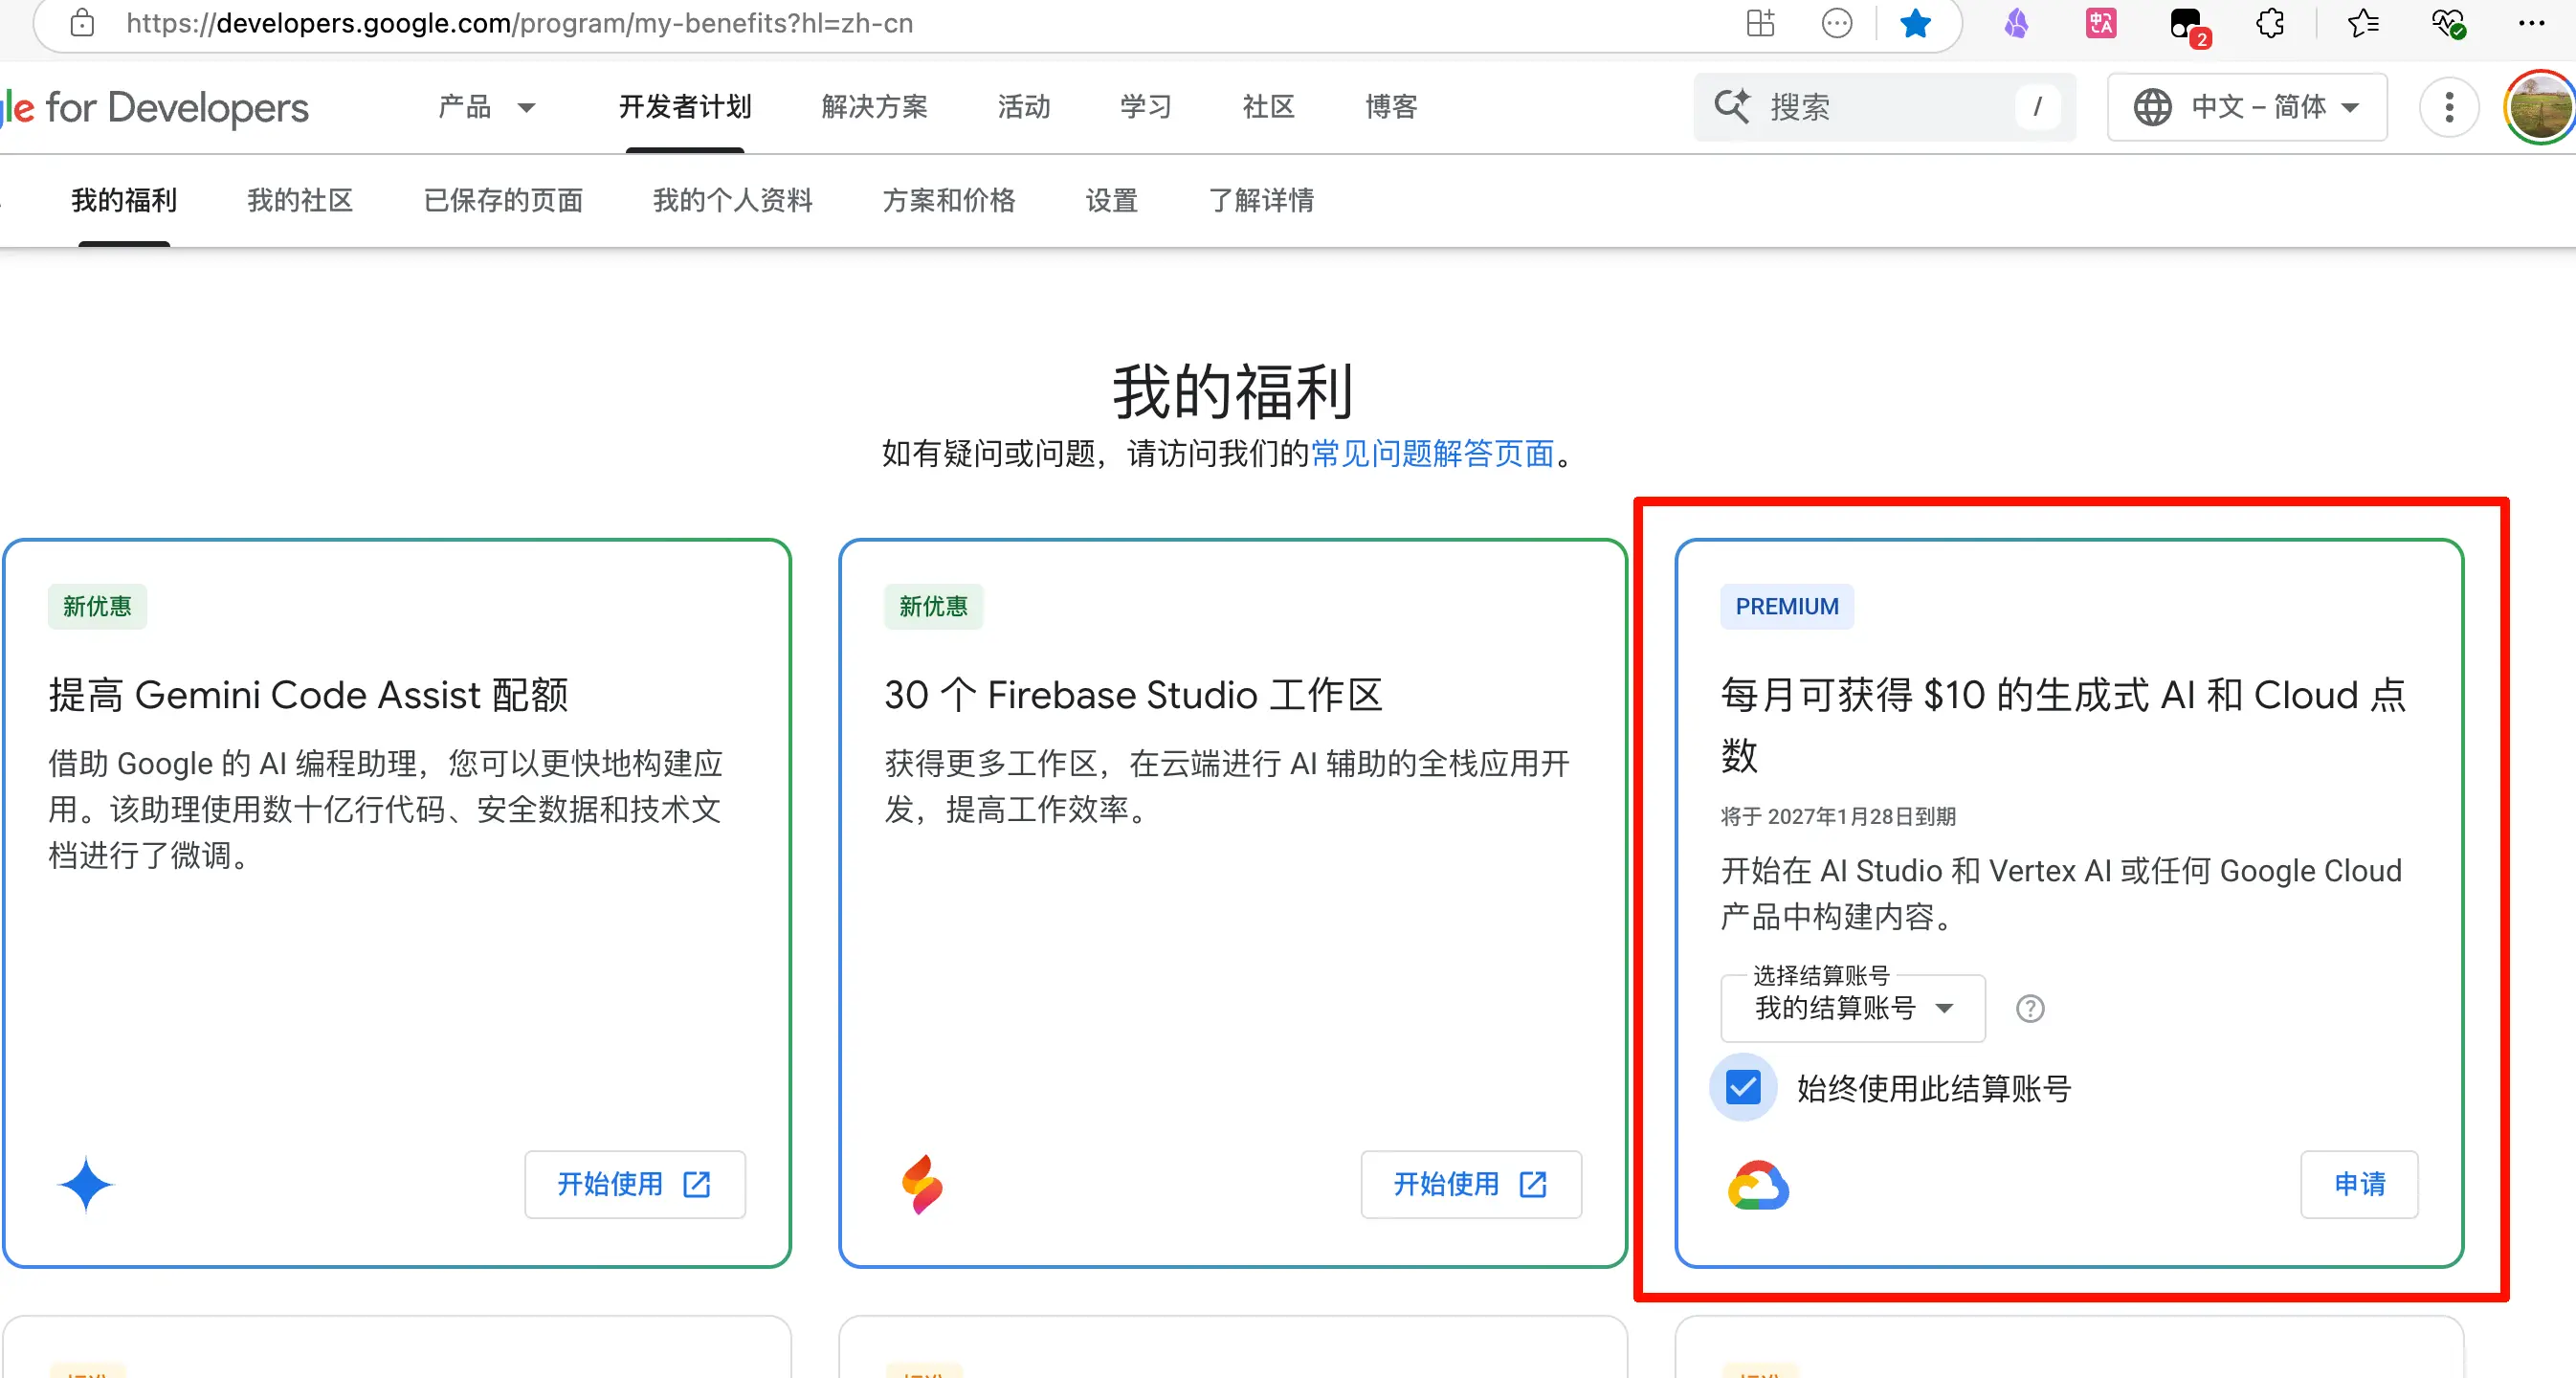Click 开始使用 on Firebase Studio card
This screenshot has height=1378, width=2576.
coord(1470,1184)
